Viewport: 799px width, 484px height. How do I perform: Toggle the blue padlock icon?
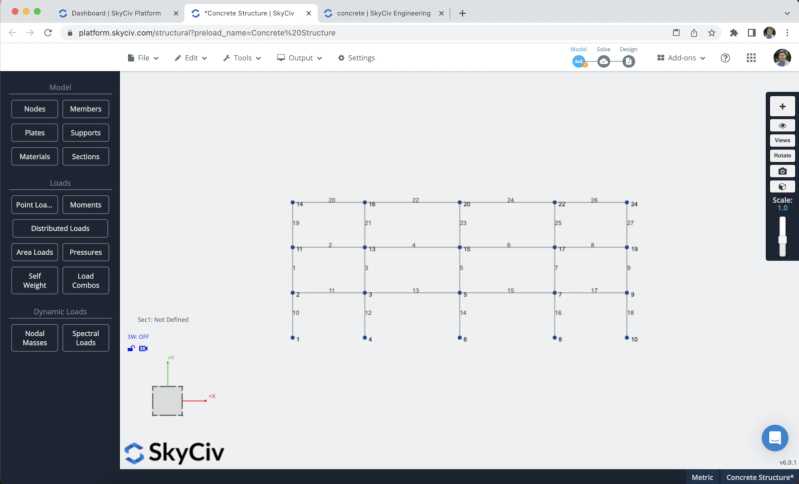131,348
